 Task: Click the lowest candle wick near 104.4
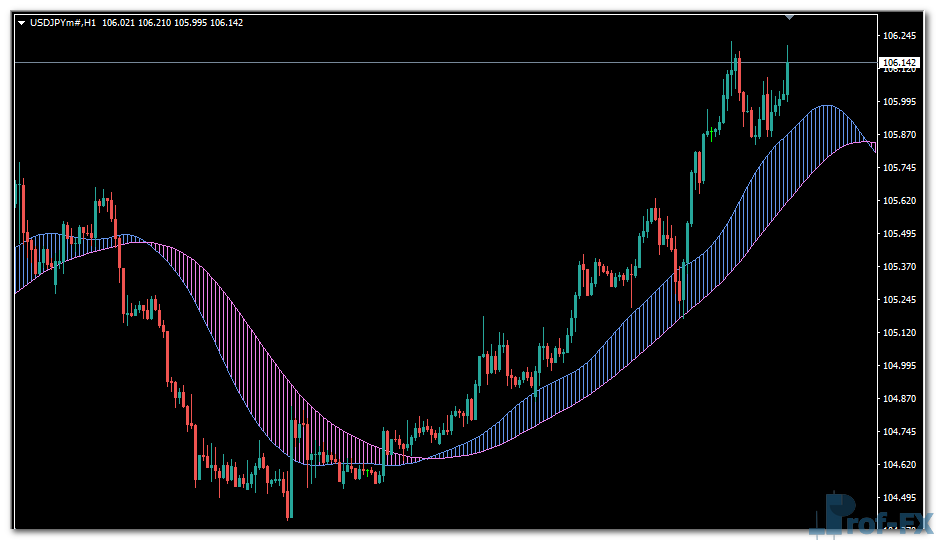click(x=289, y=510)
